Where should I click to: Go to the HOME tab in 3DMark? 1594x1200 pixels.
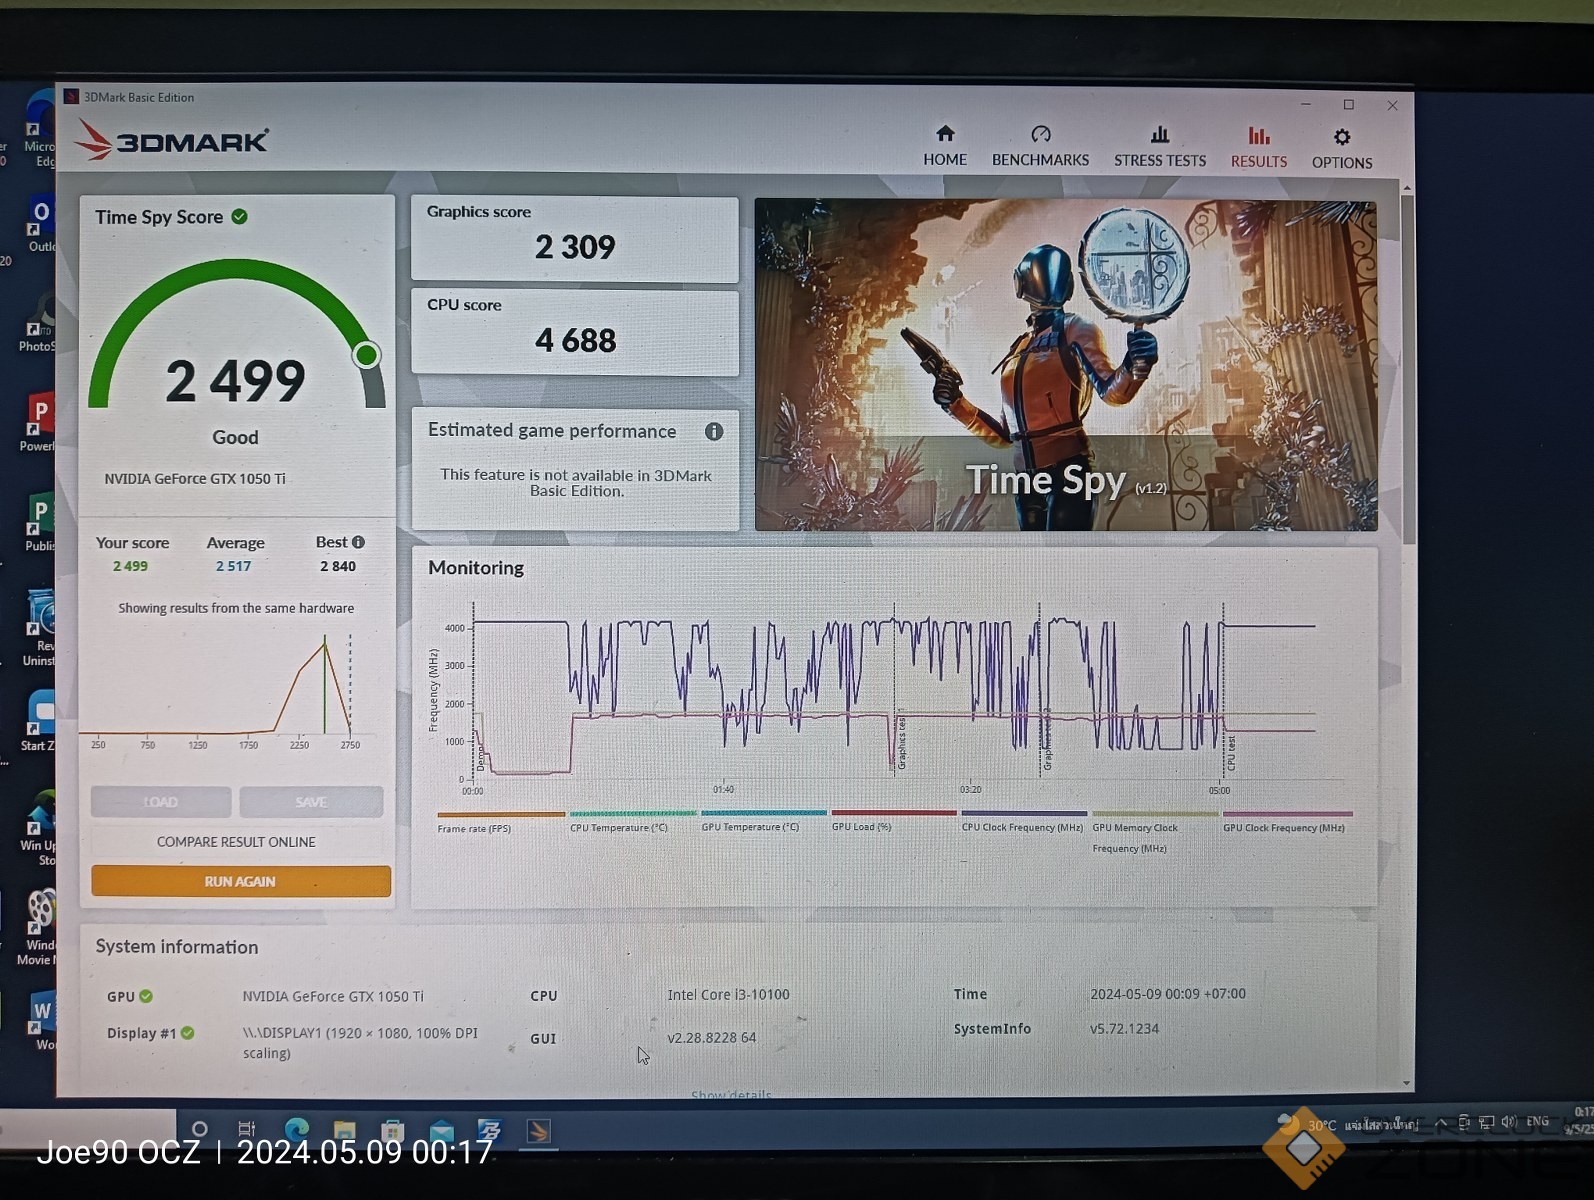point(944,146)
